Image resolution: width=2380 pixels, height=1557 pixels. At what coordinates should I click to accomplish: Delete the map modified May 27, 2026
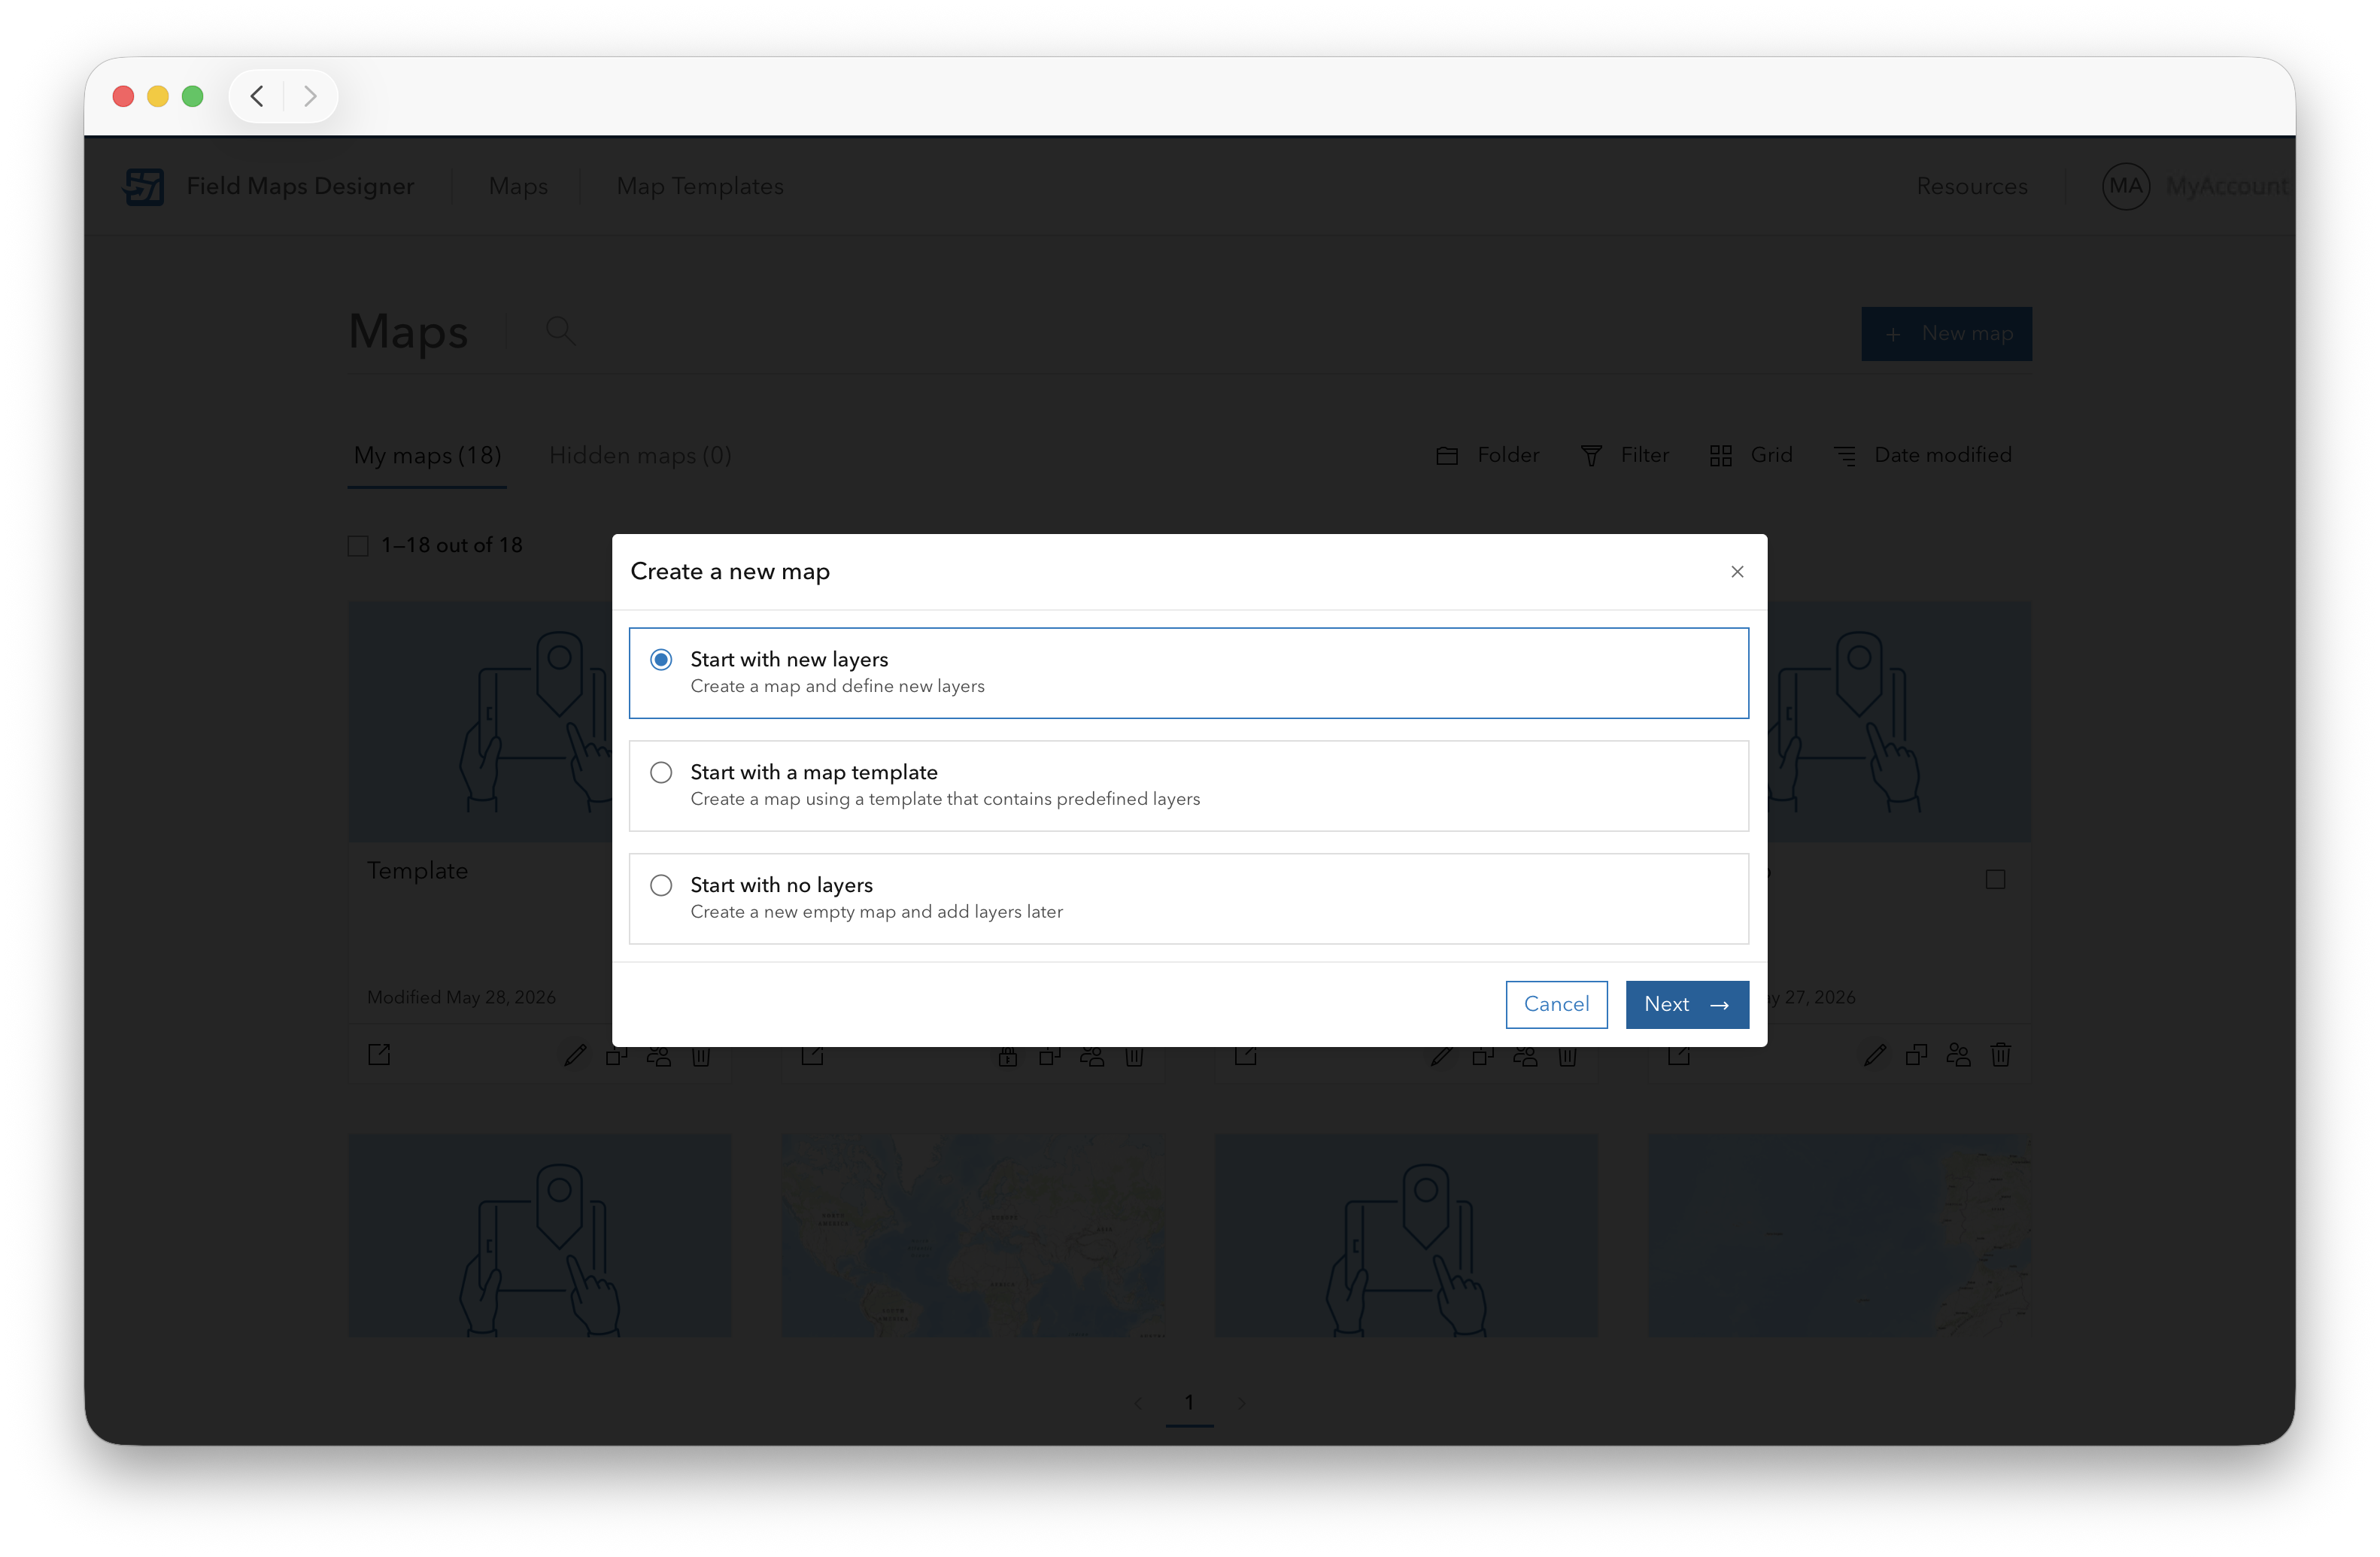pyautogui.click(x=2001, y=1054)
